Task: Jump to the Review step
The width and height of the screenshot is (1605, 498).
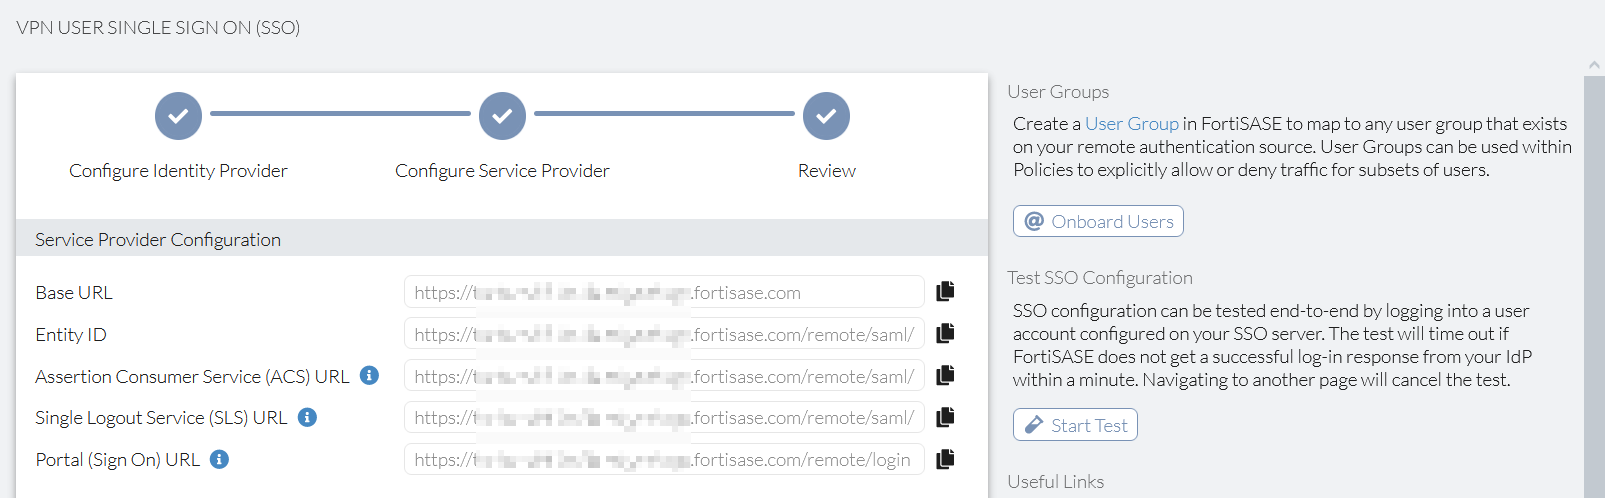Action: coord(826,116)
